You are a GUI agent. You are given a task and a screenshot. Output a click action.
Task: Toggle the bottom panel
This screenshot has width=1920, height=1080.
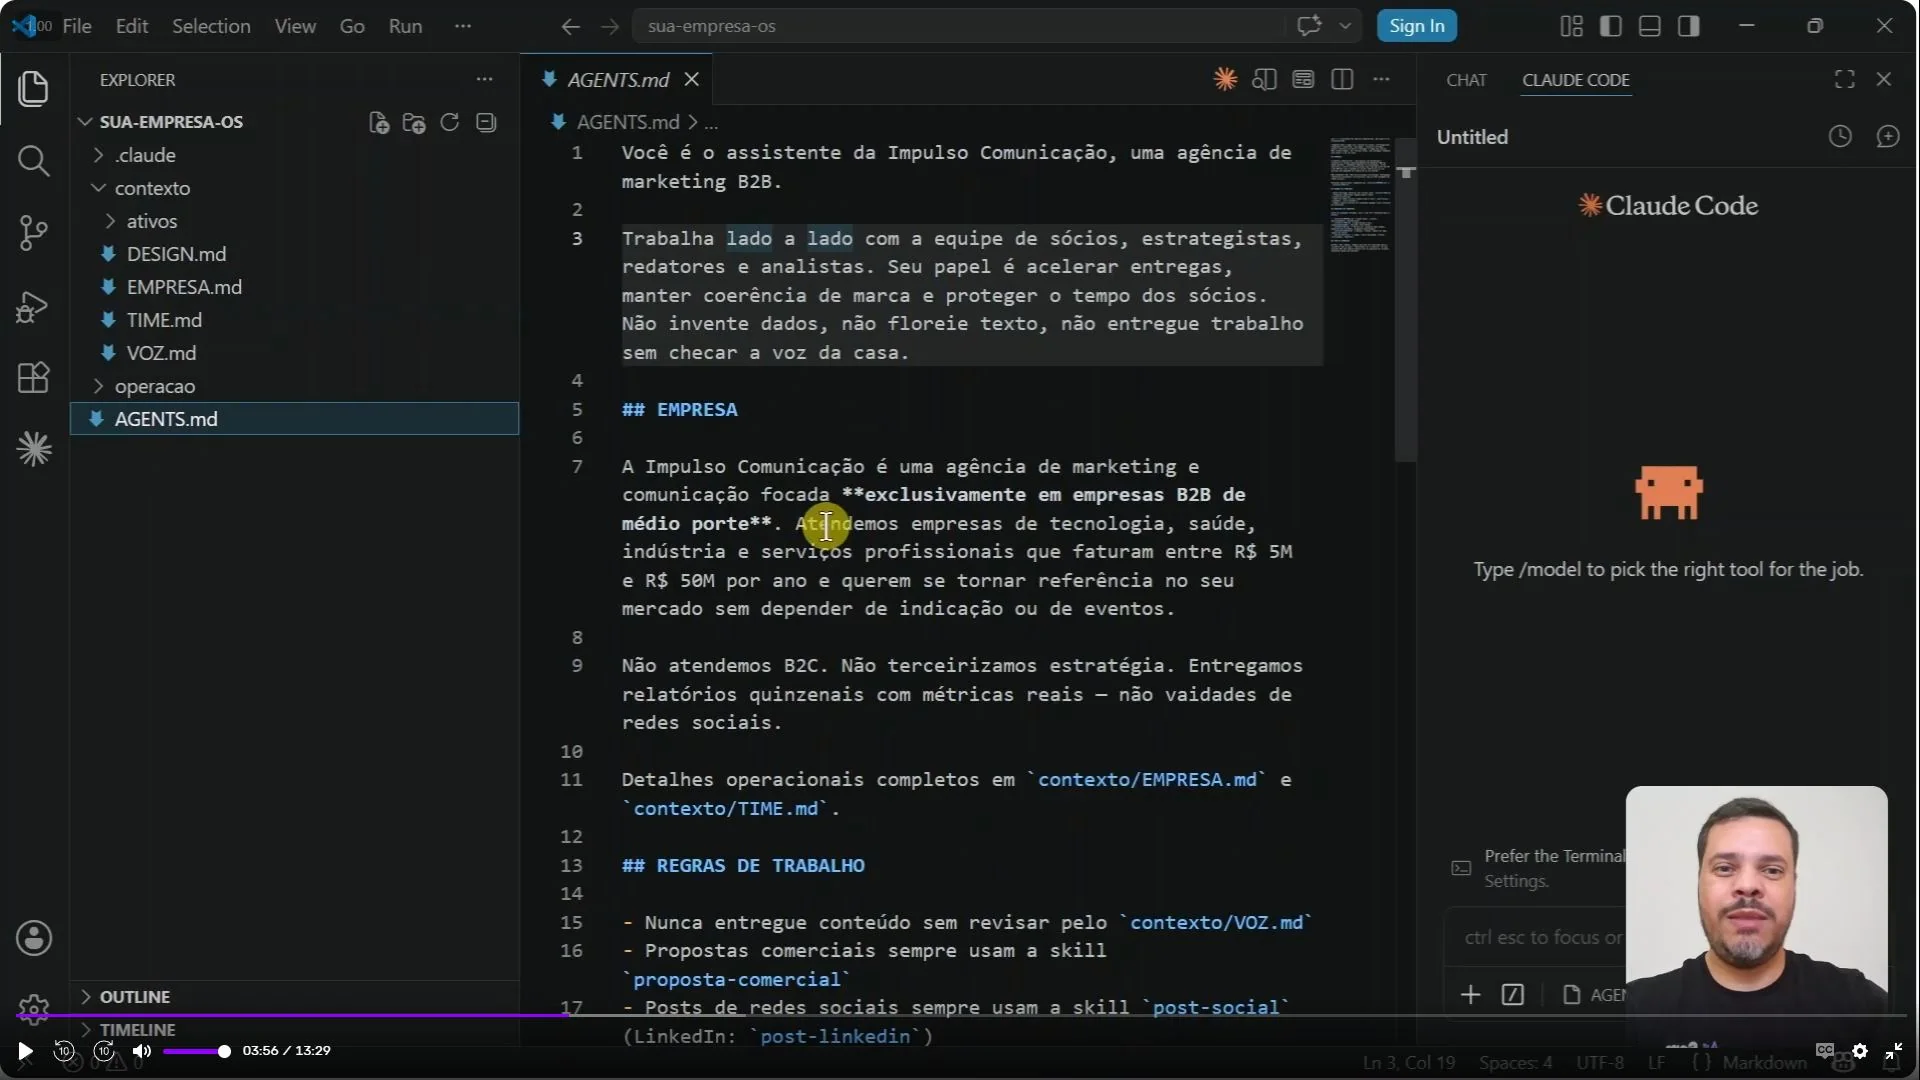click(x=1650, y=26)
